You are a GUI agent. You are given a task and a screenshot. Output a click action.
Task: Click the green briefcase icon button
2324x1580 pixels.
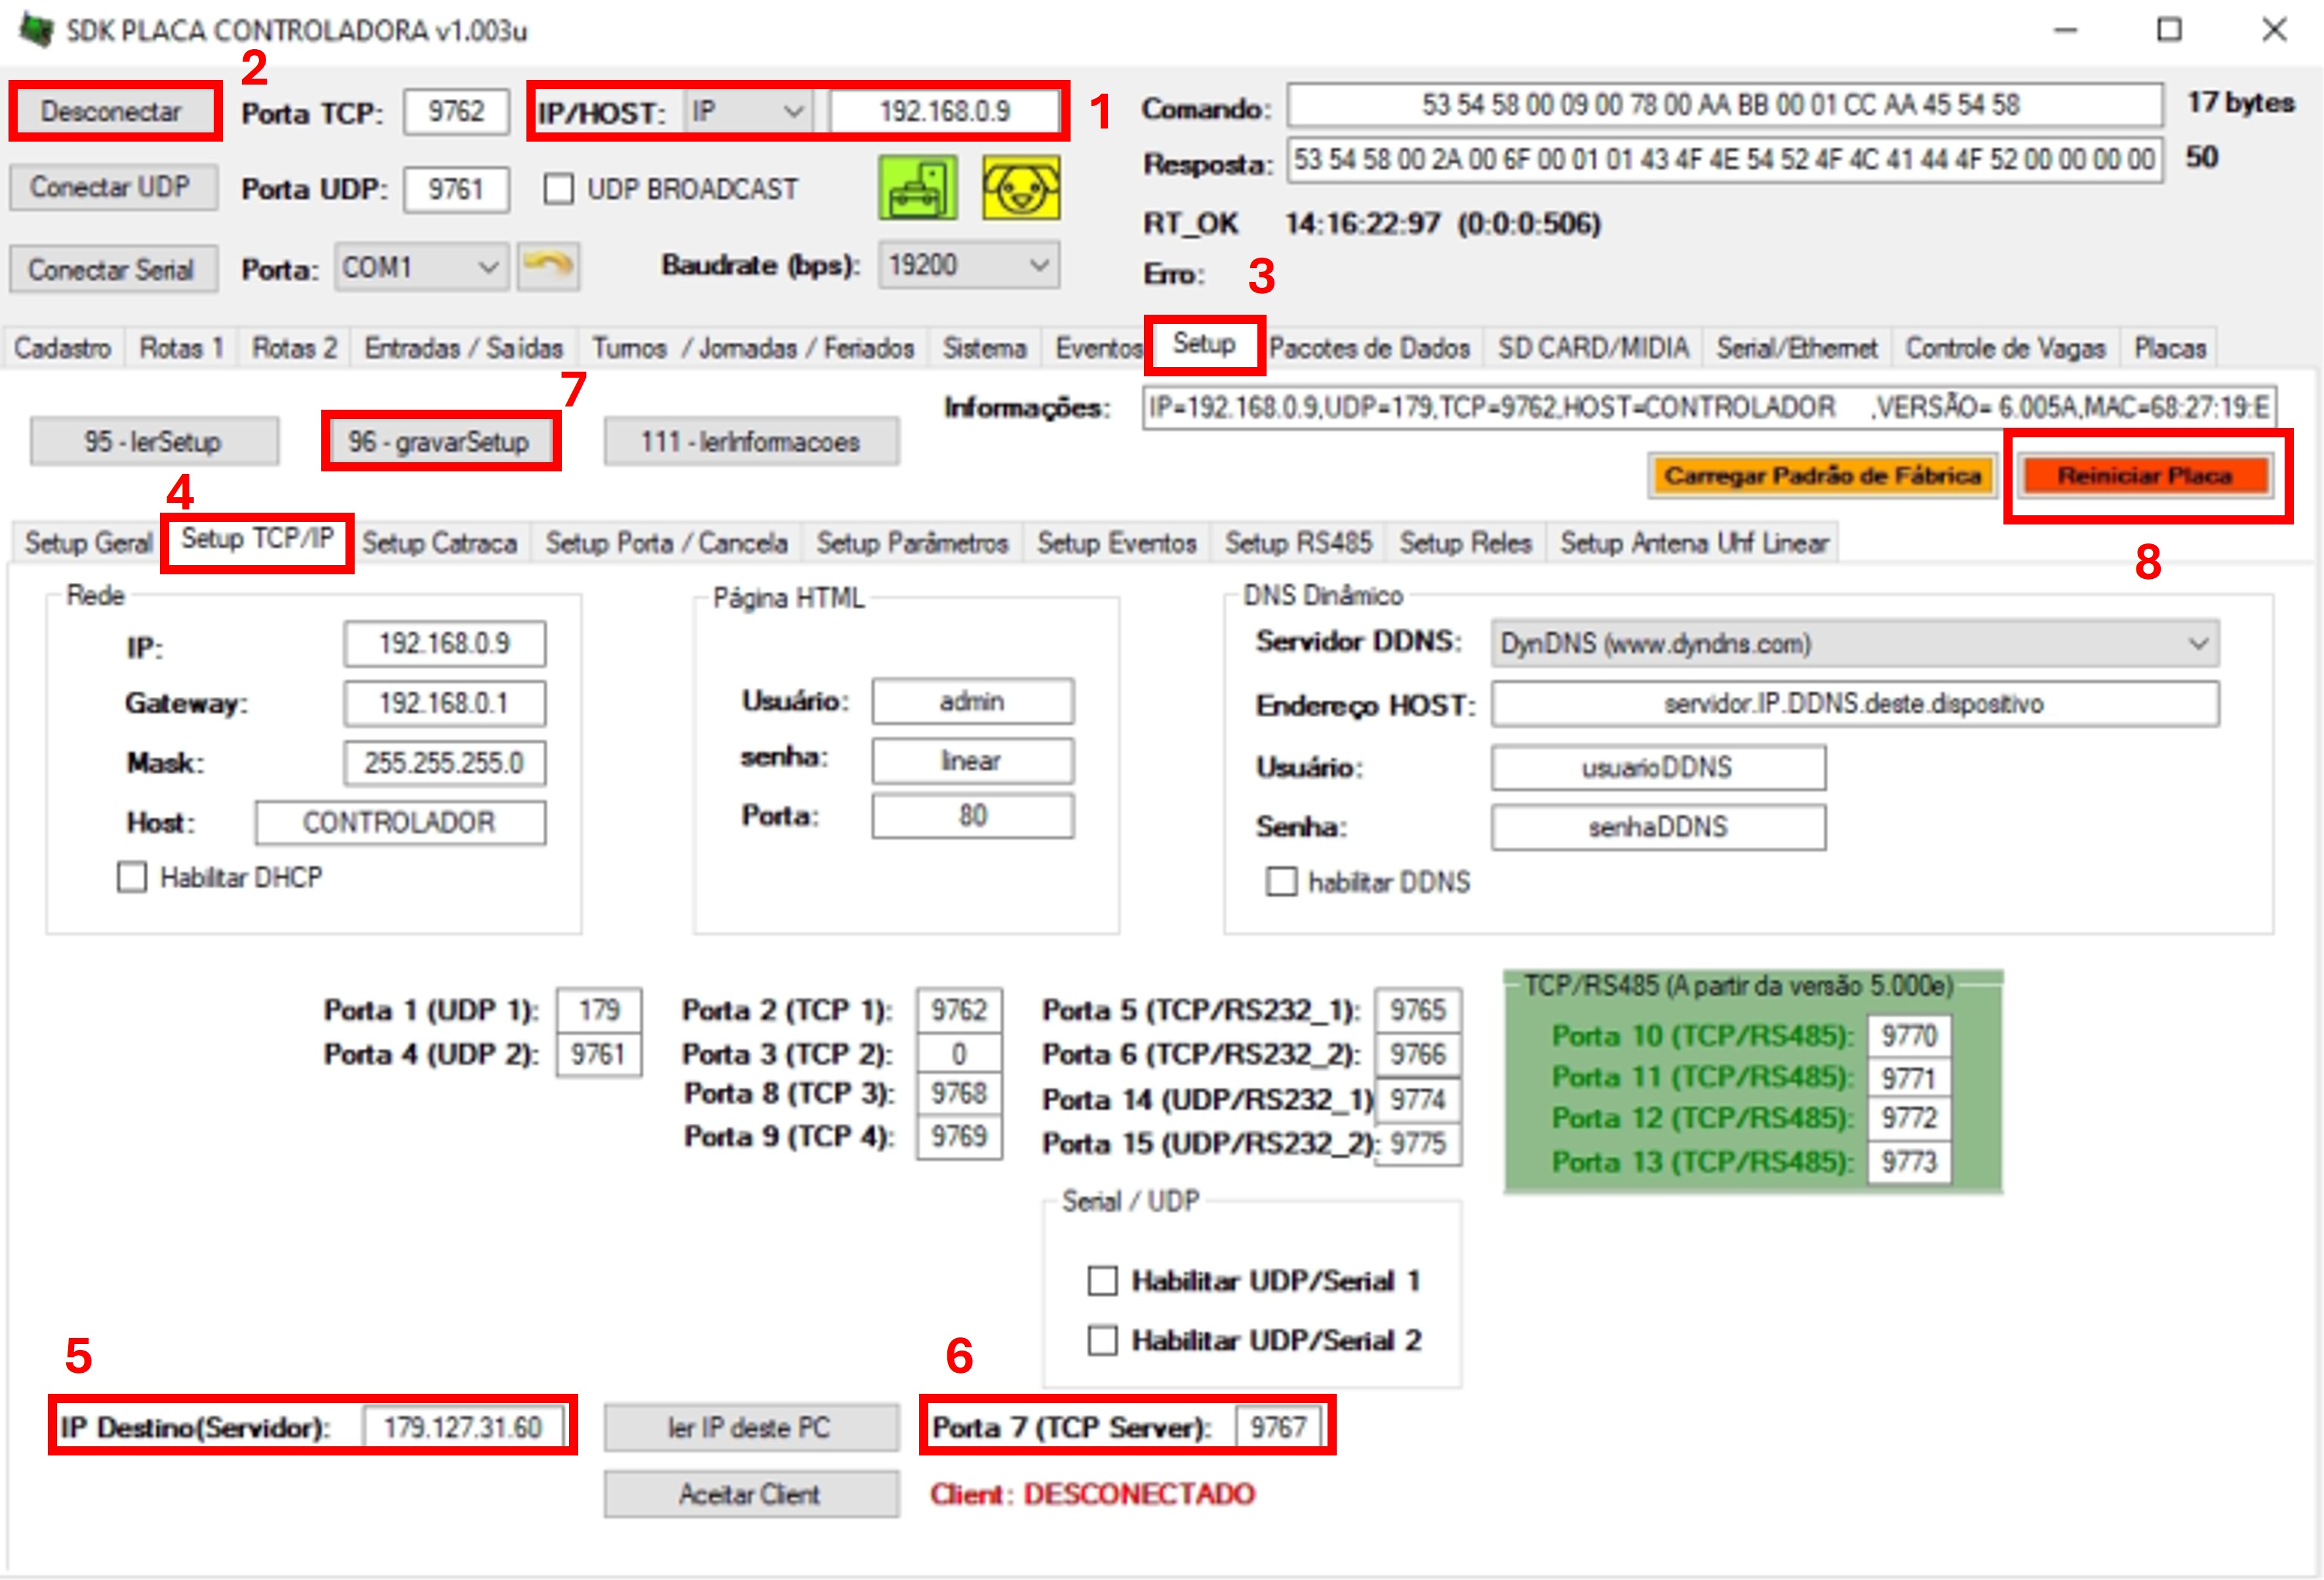pyautogui.click(x=917, y=188)
